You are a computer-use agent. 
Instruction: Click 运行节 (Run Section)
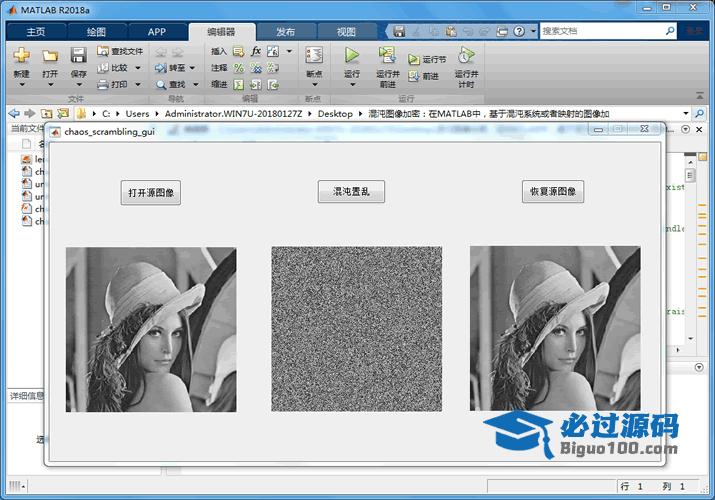pos(427,59)
